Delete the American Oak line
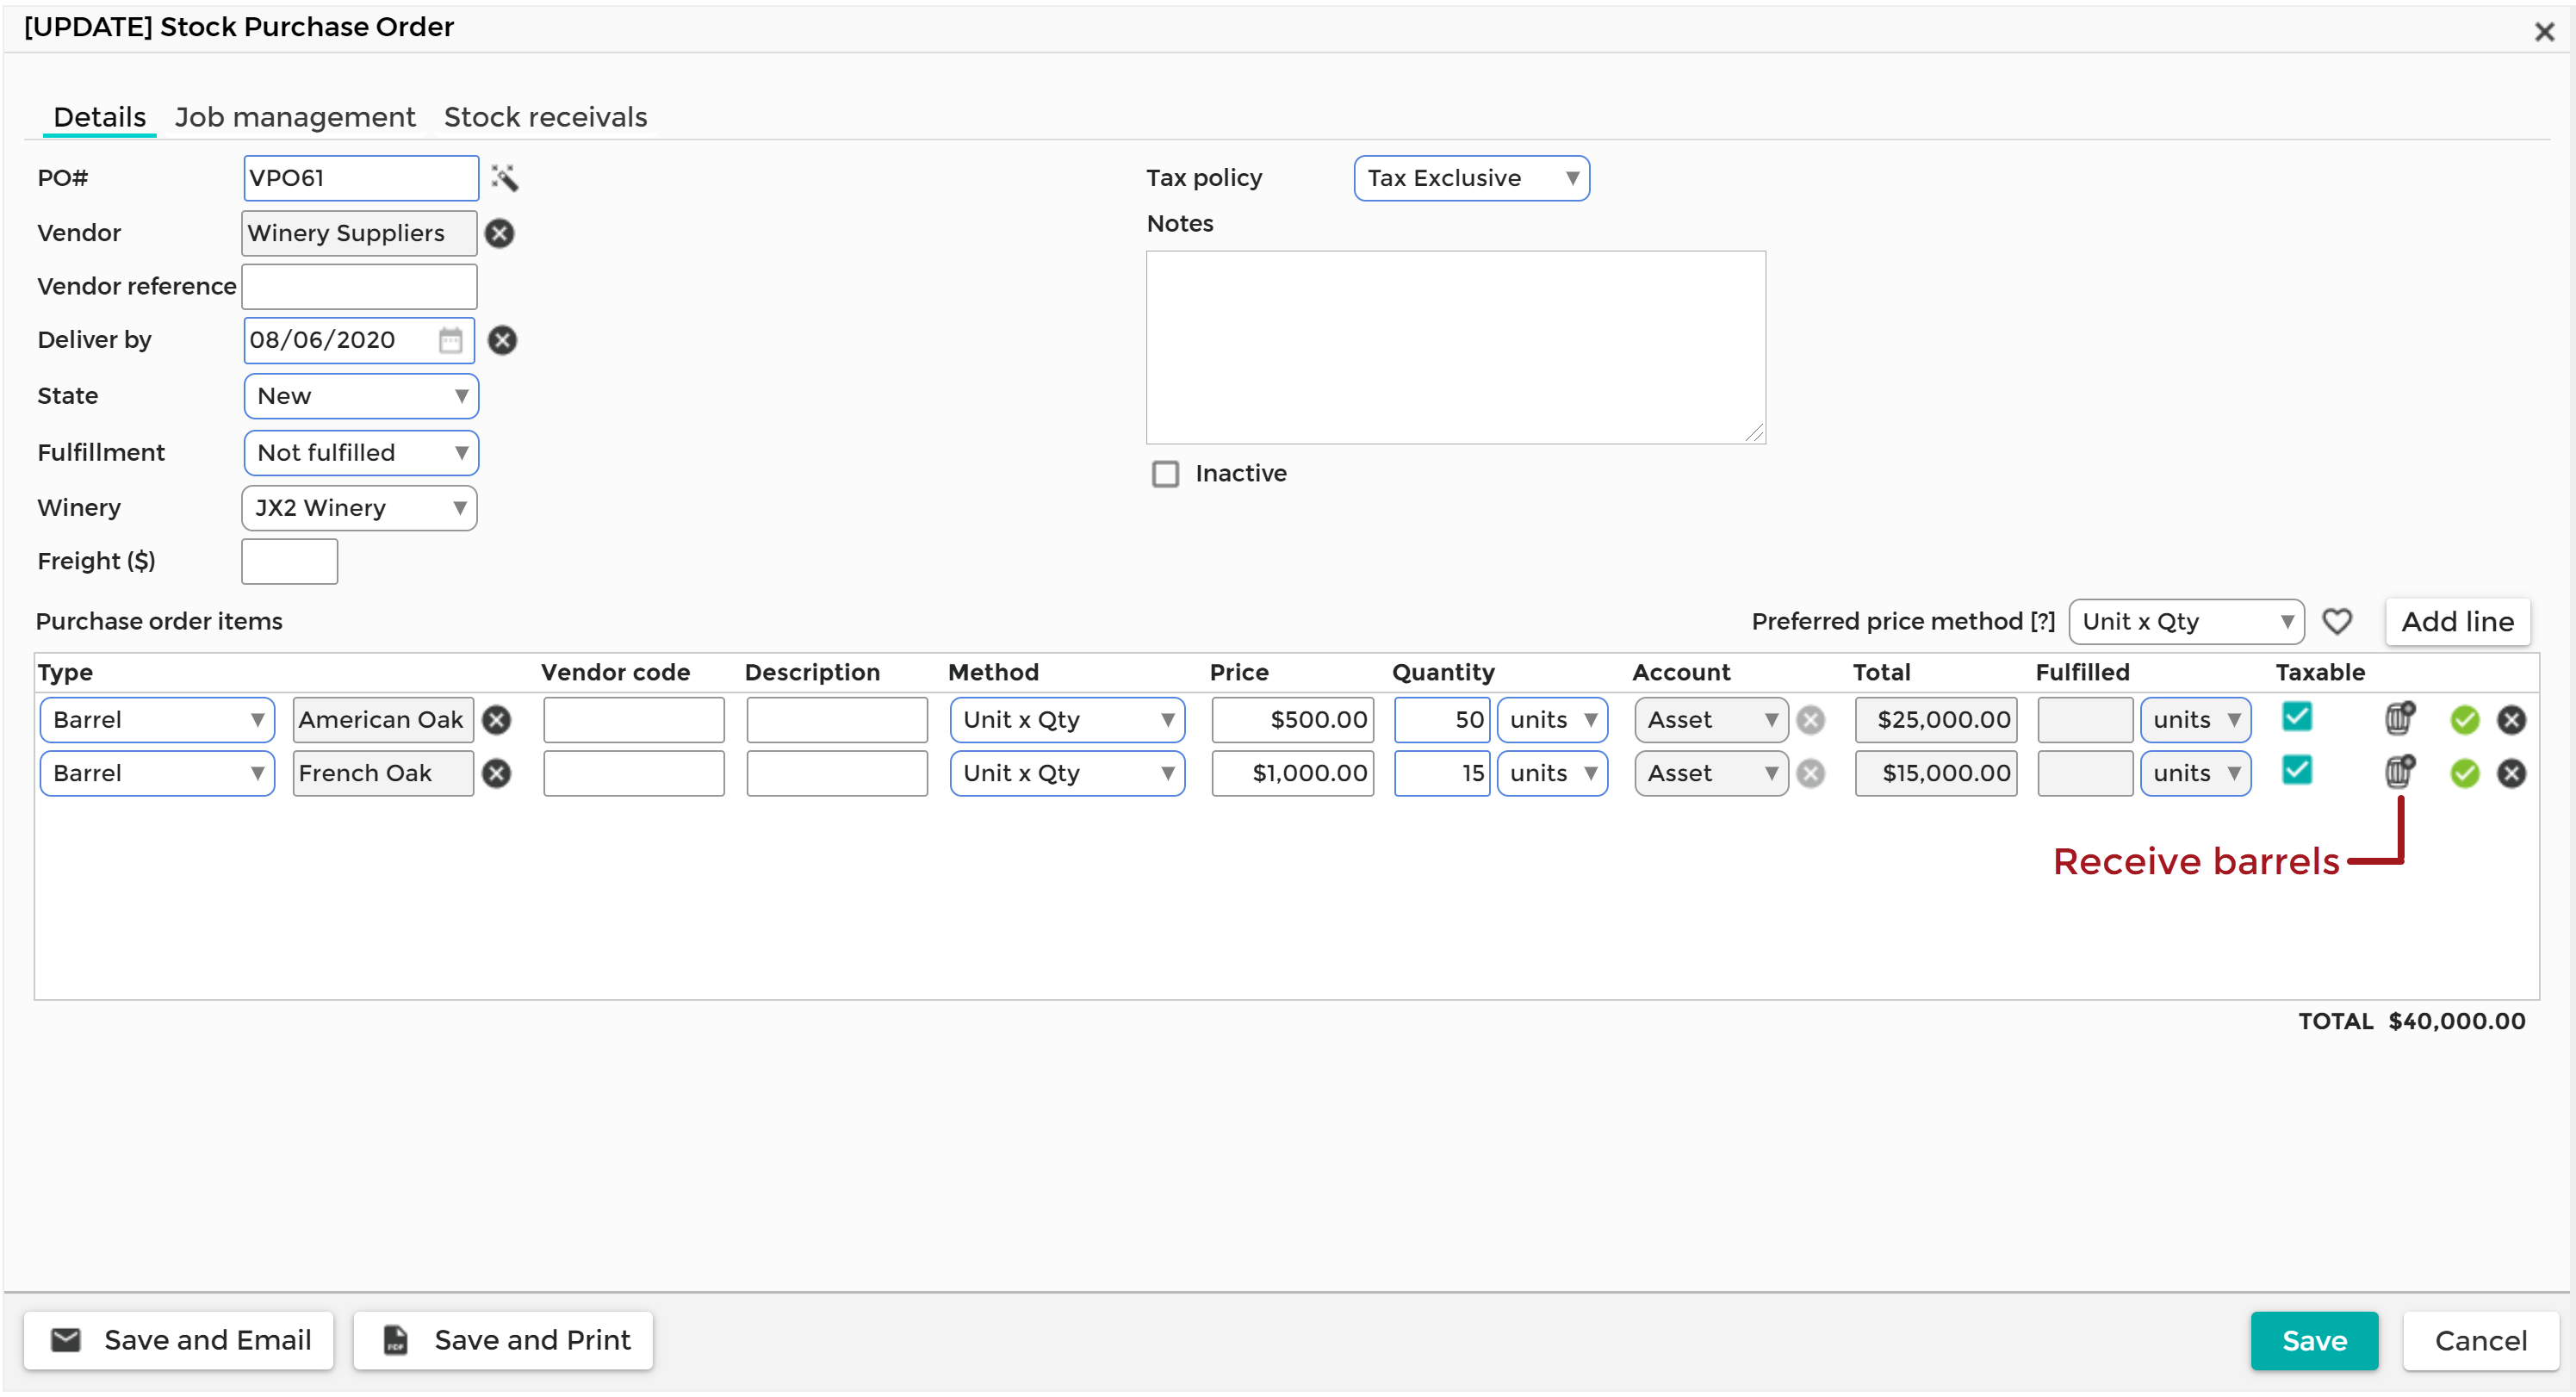Viewport: 2576px width, 1397px height. (x=2511, y=720)
